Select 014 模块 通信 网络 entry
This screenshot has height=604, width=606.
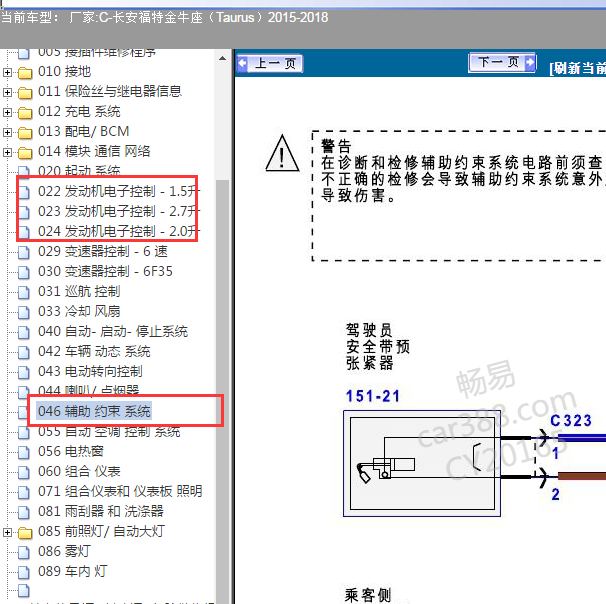point(94,151)
